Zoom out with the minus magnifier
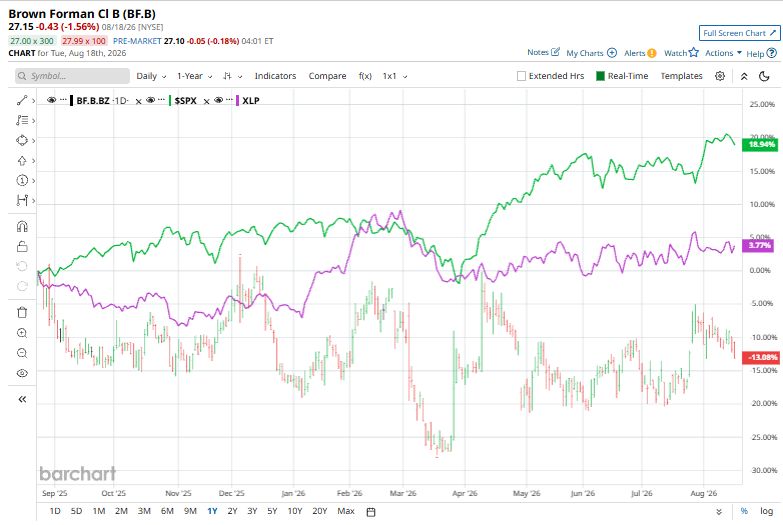 point(22,353)
